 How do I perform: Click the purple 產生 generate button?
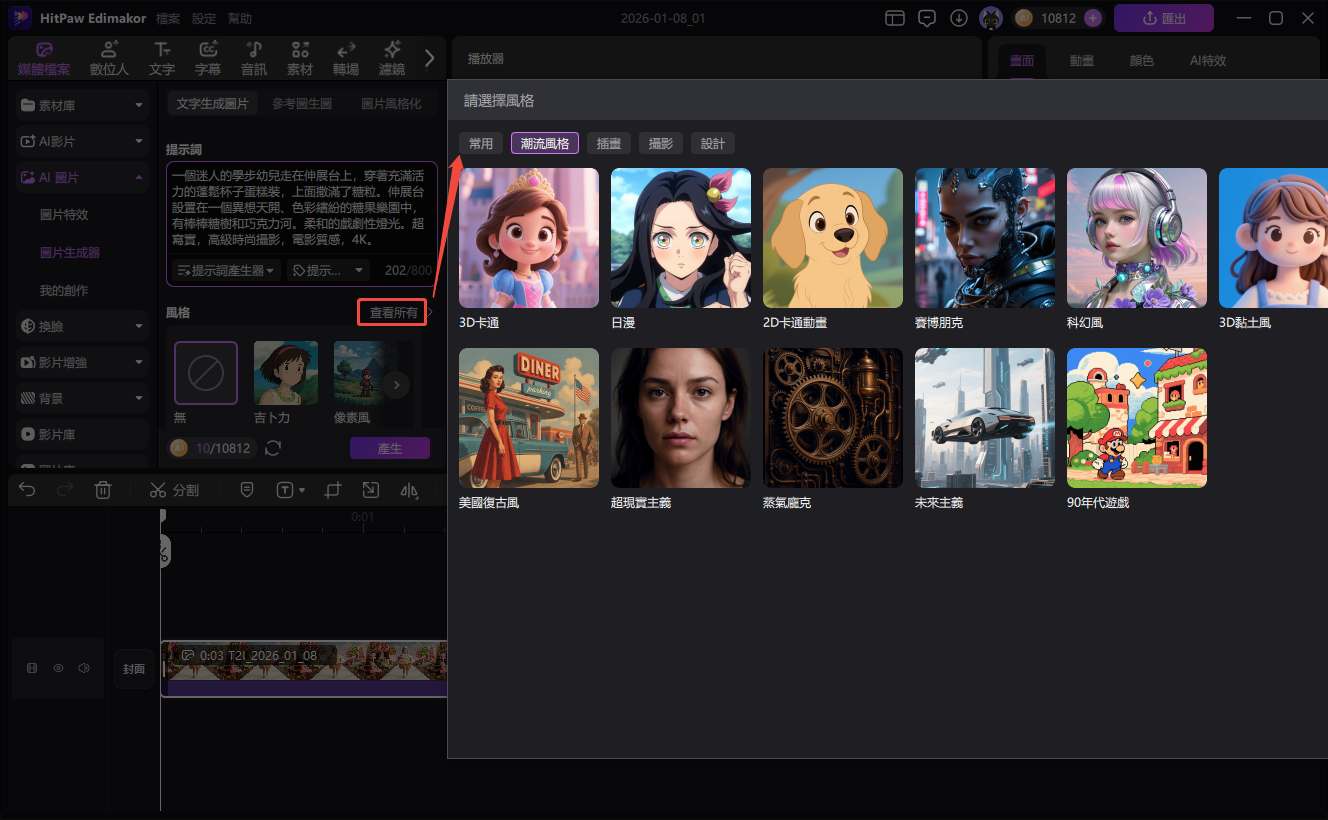[x=389, y=448]
